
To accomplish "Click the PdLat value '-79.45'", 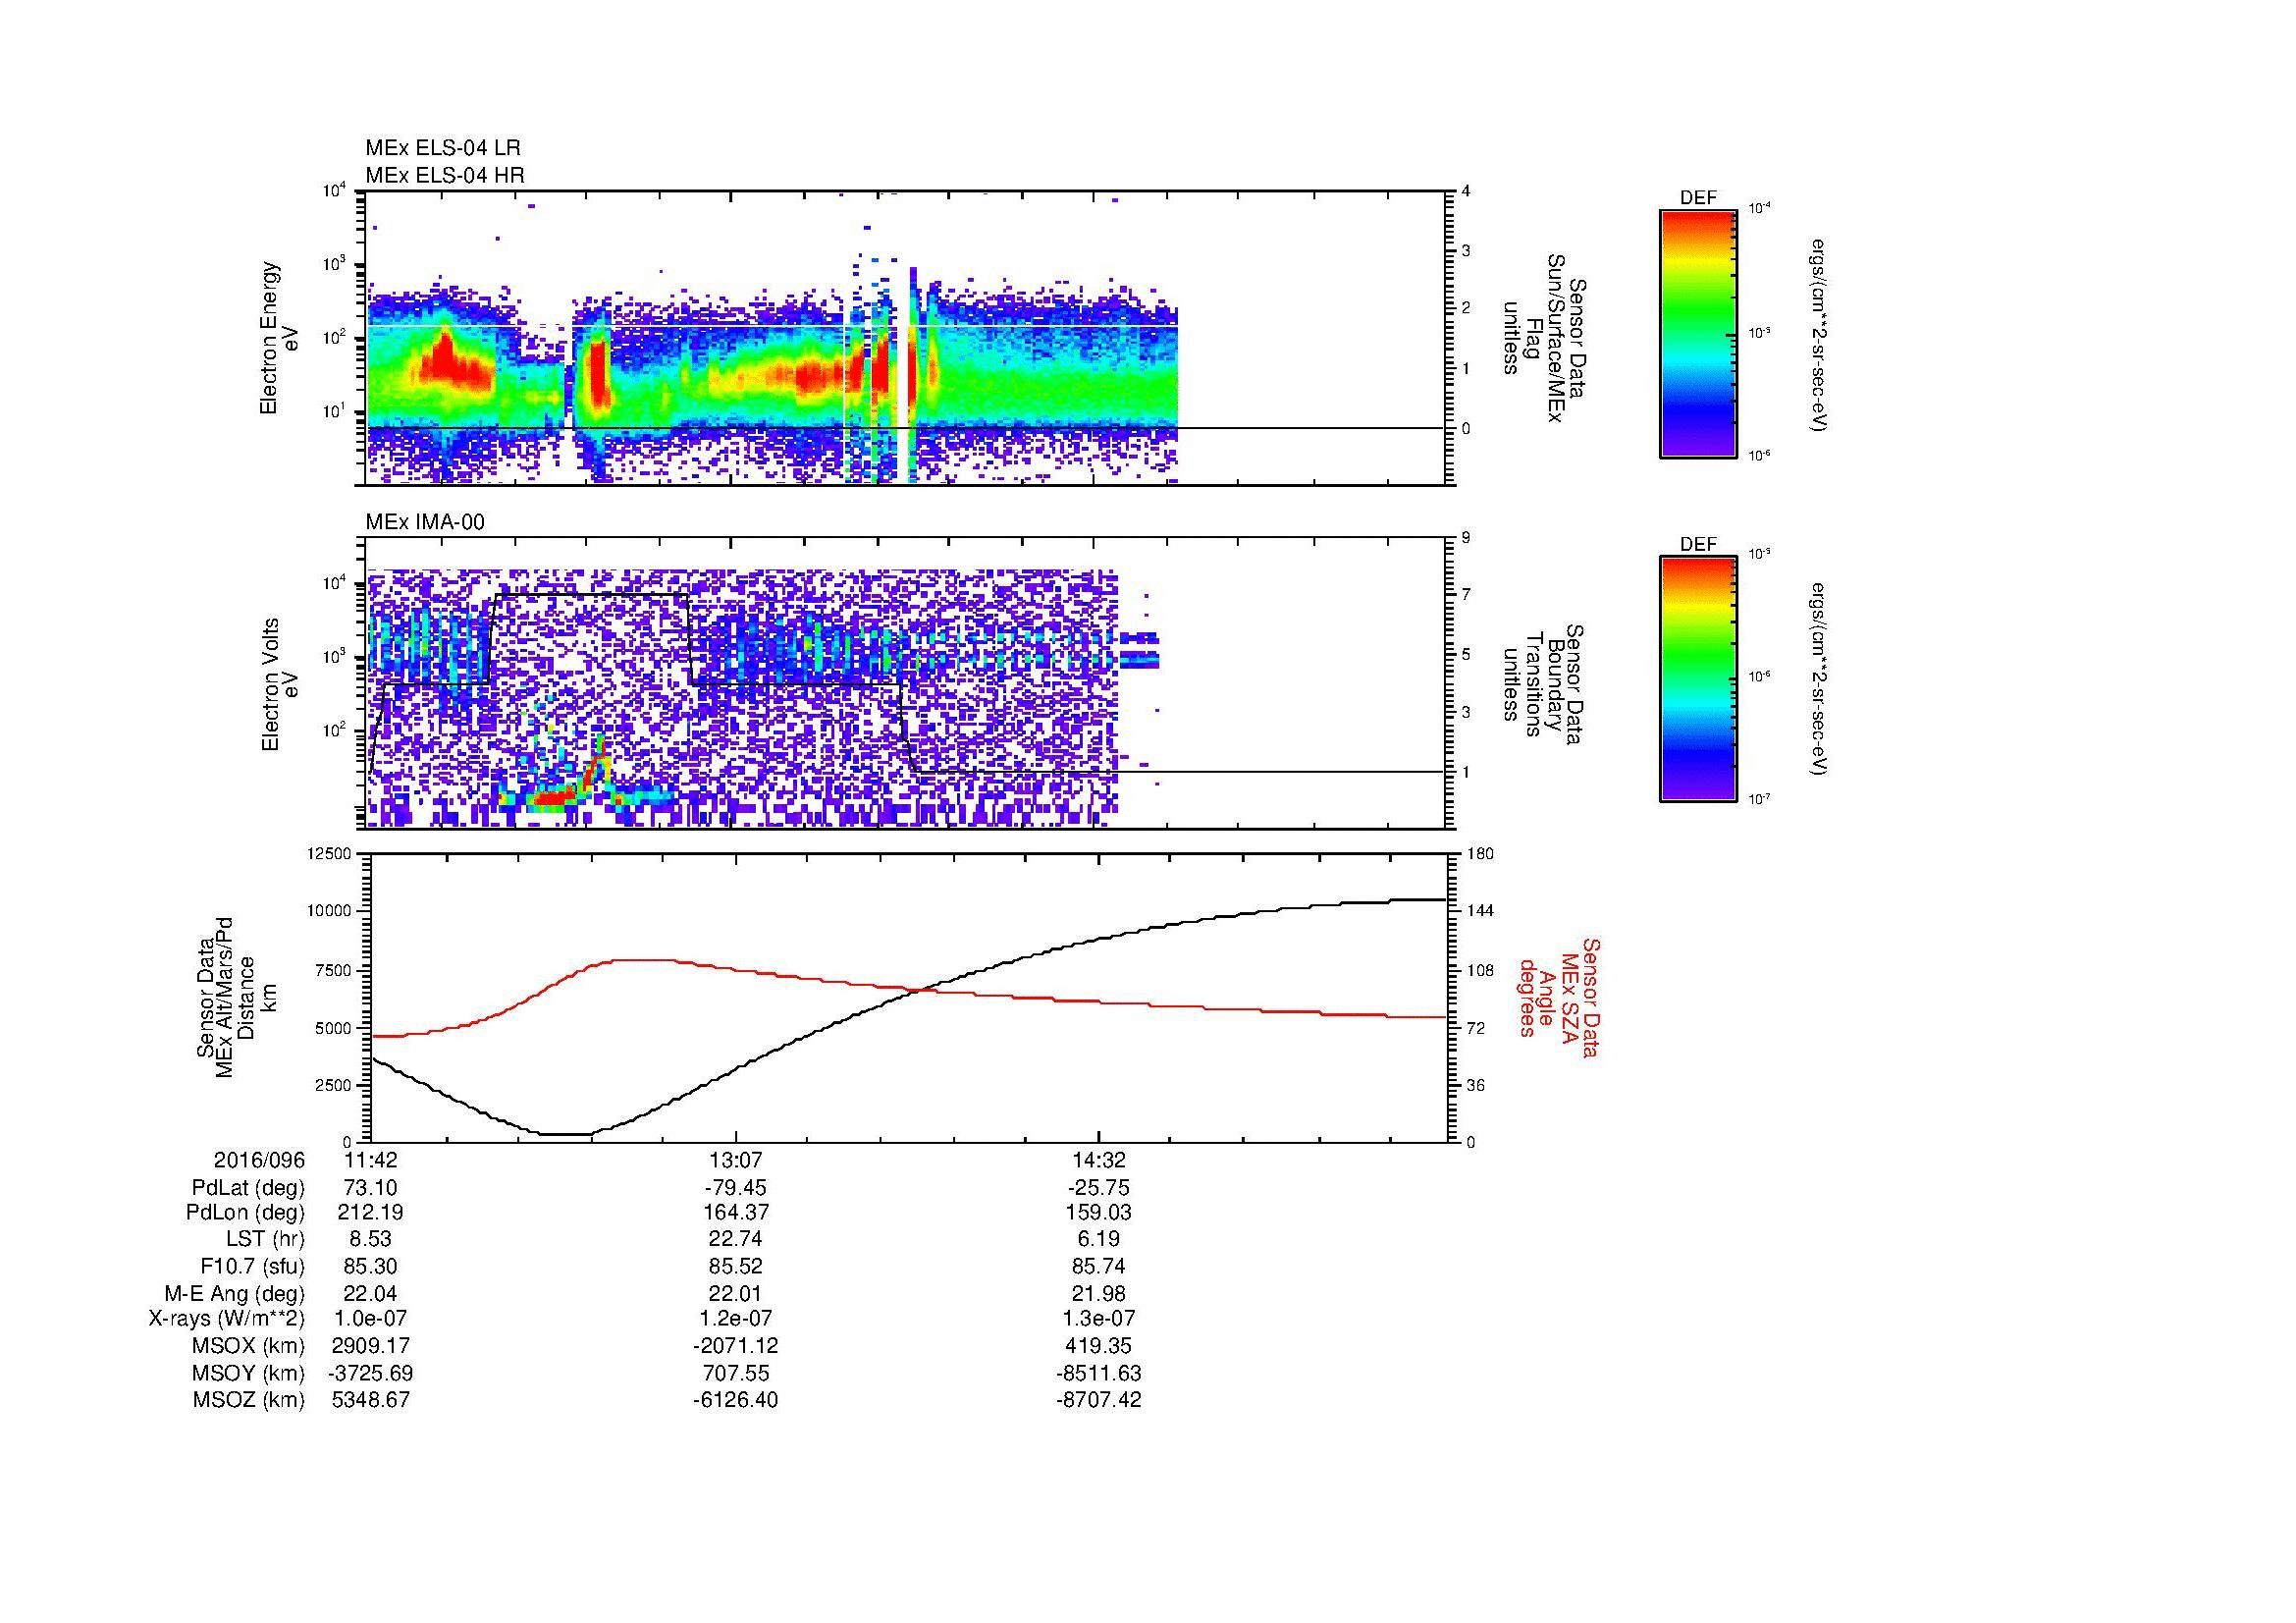I will click(735, 1188).
